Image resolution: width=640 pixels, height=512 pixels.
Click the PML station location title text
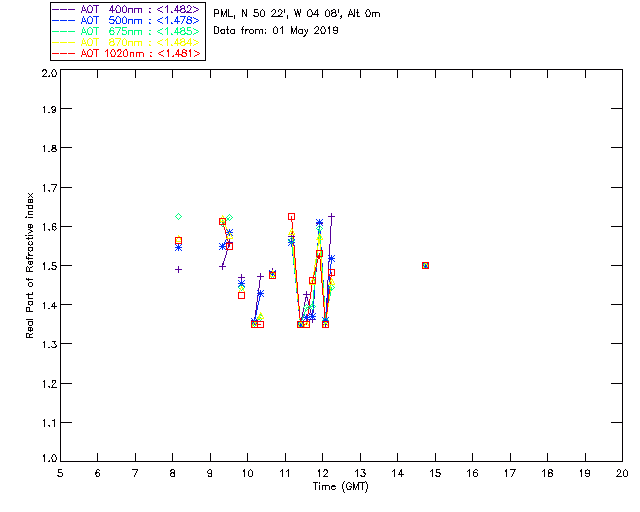coord(297,13)
